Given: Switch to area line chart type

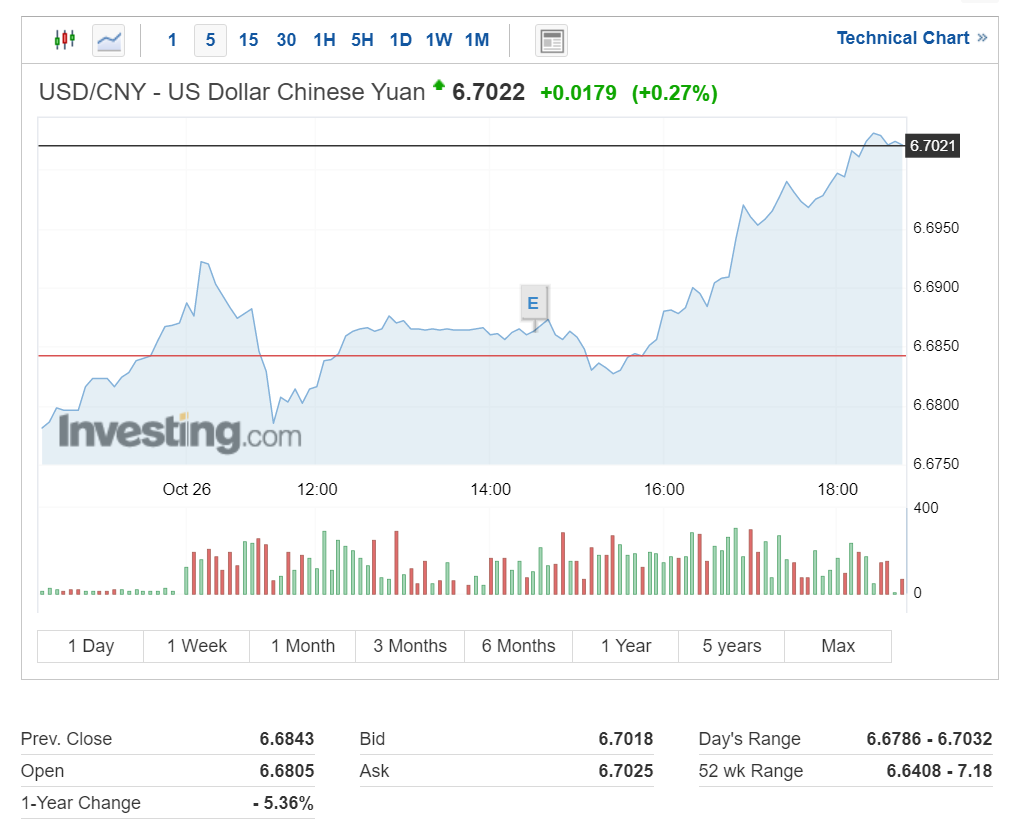Looking at the screenshot, I should (108, 41).
